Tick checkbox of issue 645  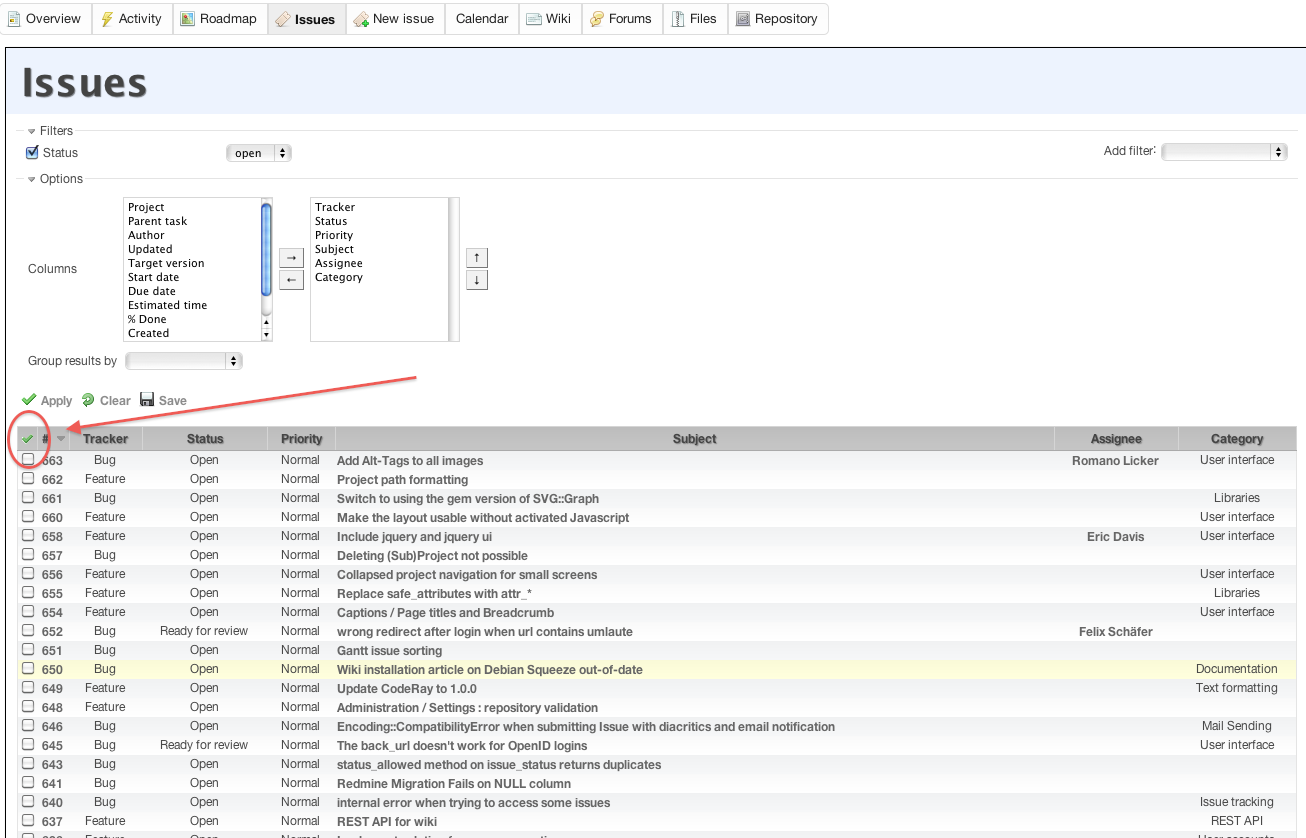pyautogui.click(x=28, y=745)
